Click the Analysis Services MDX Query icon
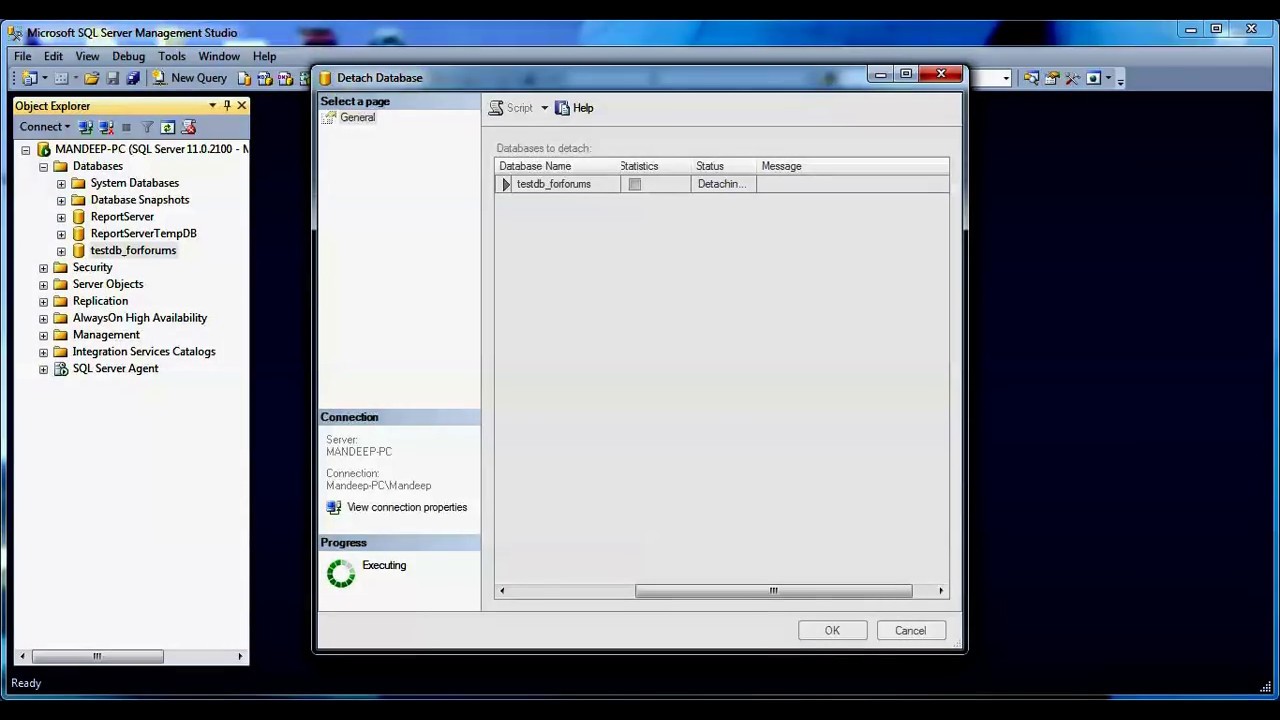 pyautogui.click(x=265, y=78)
